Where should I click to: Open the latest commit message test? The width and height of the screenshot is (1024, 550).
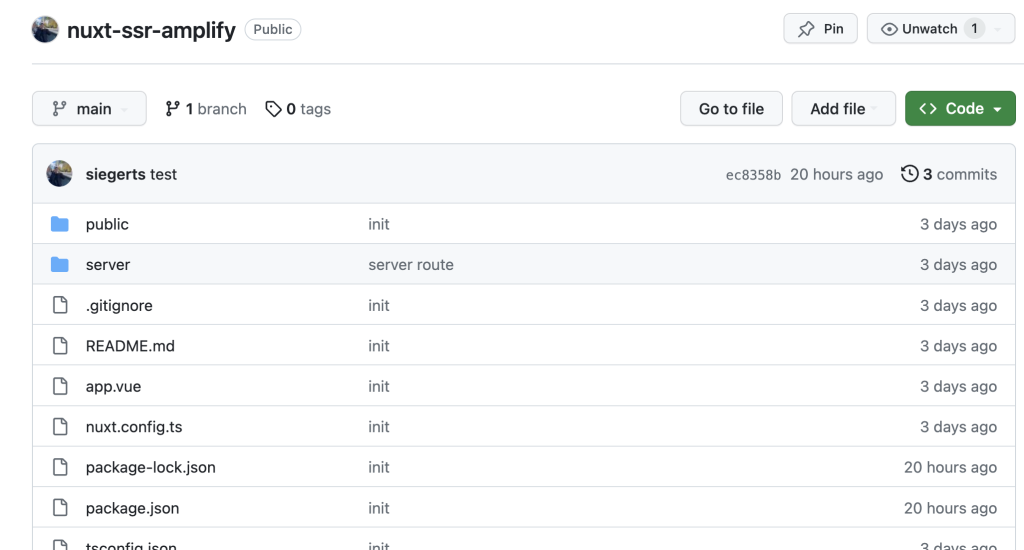(x=163, y=174)
